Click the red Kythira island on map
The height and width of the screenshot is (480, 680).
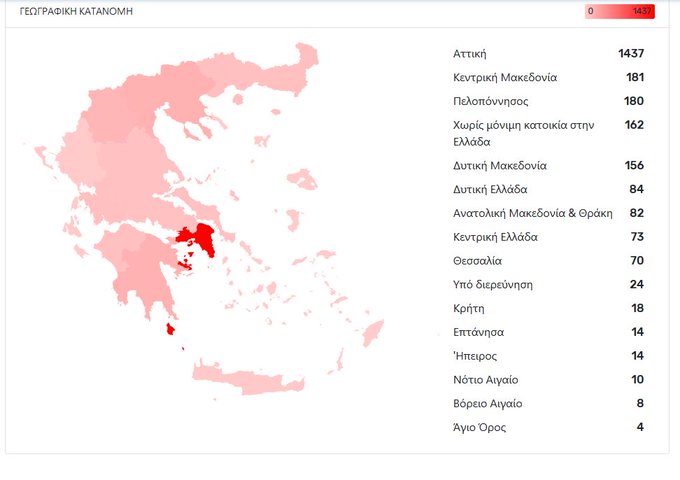pos(170,330)
